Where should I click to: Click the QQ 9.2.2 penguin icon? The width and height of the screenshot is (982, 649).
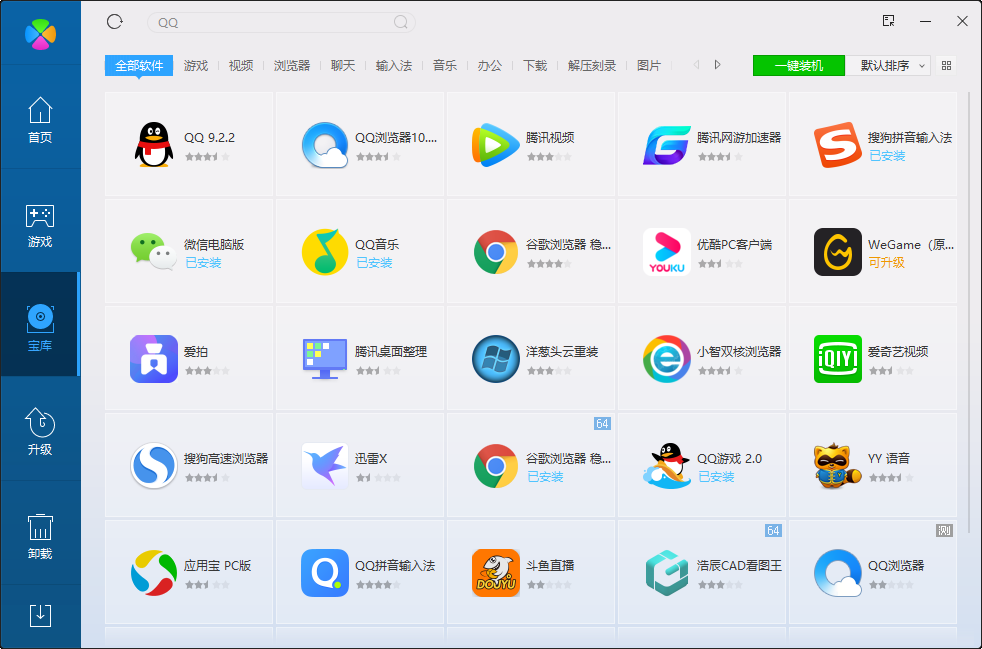(x=154, y=145)
